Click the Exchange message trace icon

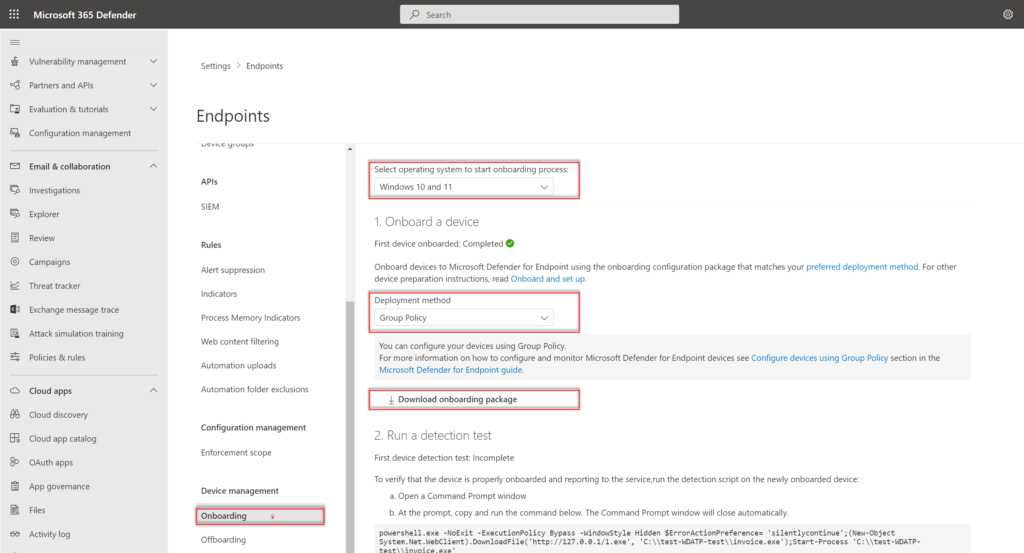(x=15, y=309)
